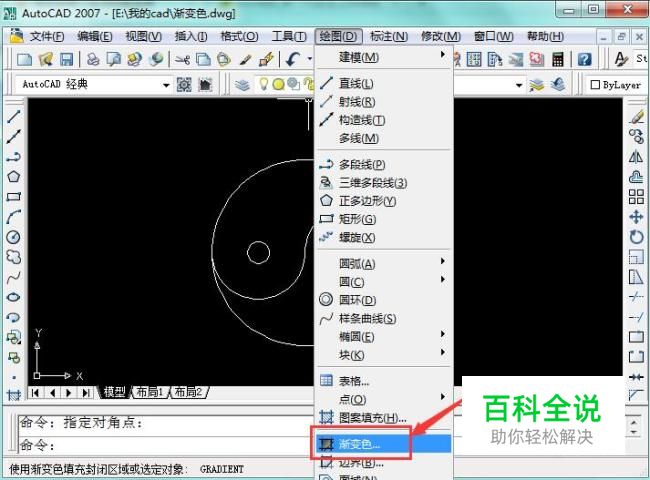Select the Line tool in left toolbar
Screen dimensions: 650x480
click(14, 116)
